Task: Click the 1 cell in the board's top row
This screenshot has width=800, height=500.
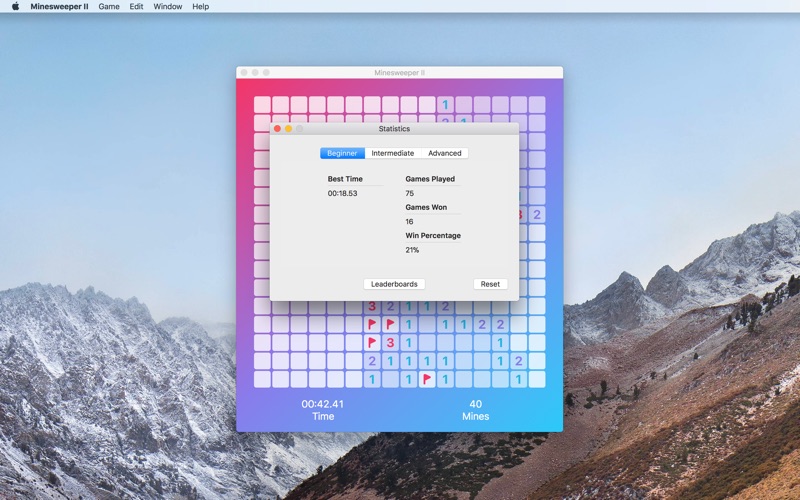Action: (x=445, y=105)
